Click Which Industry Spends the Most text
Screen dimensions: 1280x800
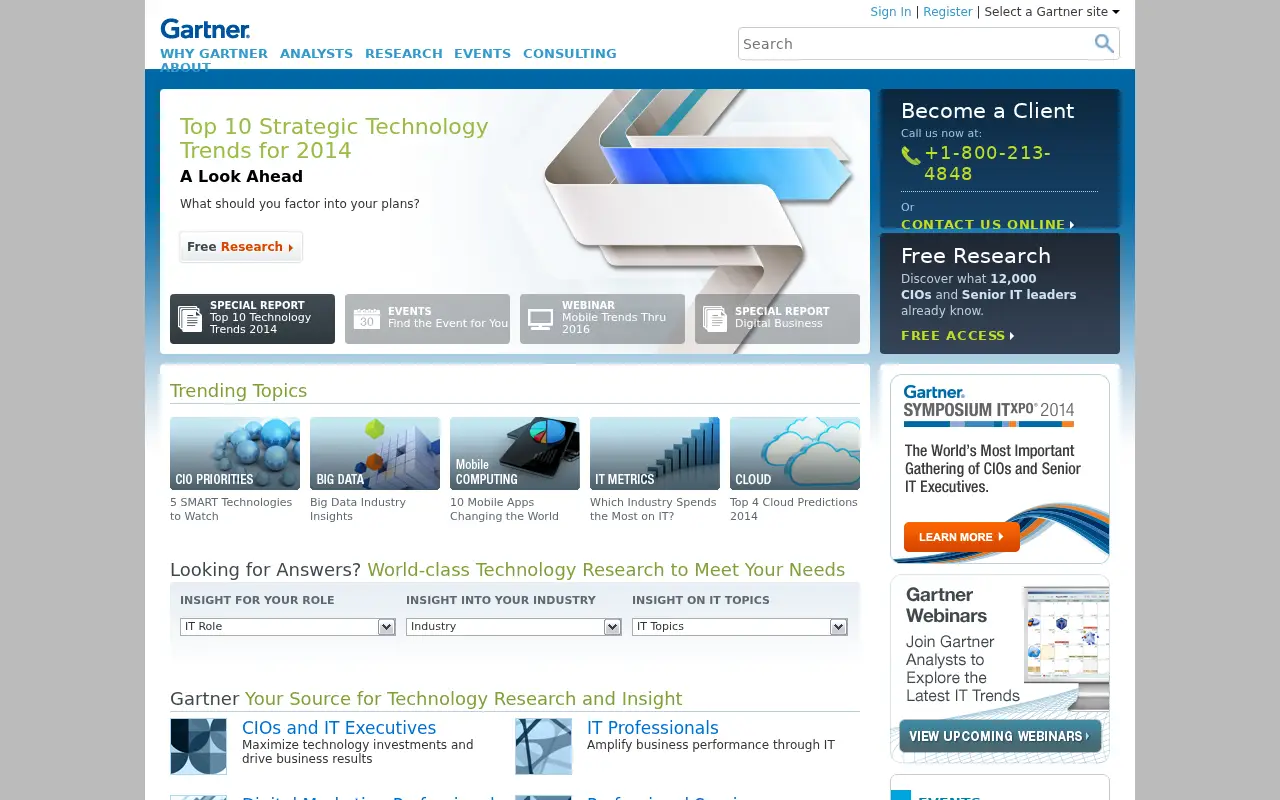click(x=653, y=509)
